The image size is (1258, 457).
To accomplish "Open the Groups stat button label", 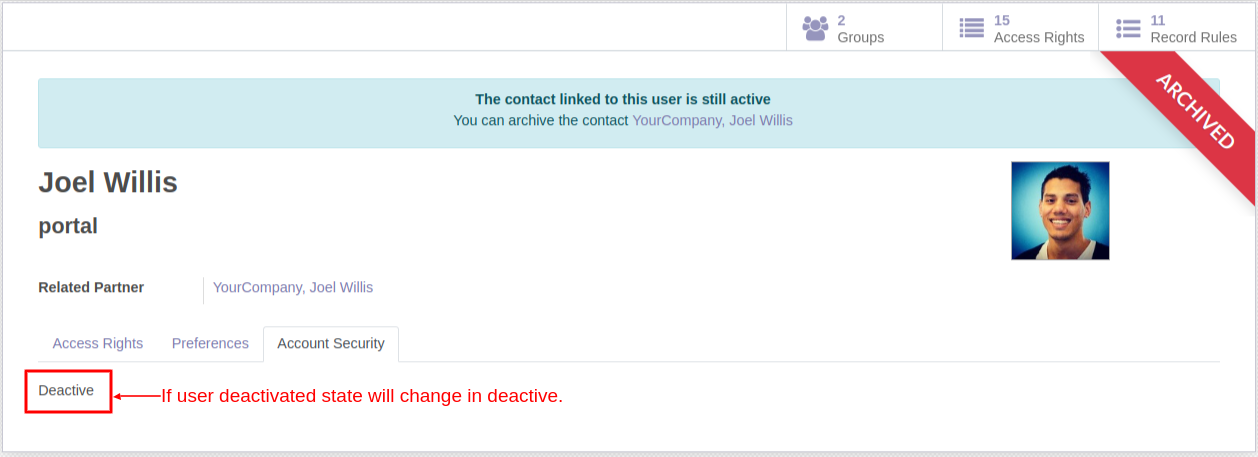I will click(861, 37).
